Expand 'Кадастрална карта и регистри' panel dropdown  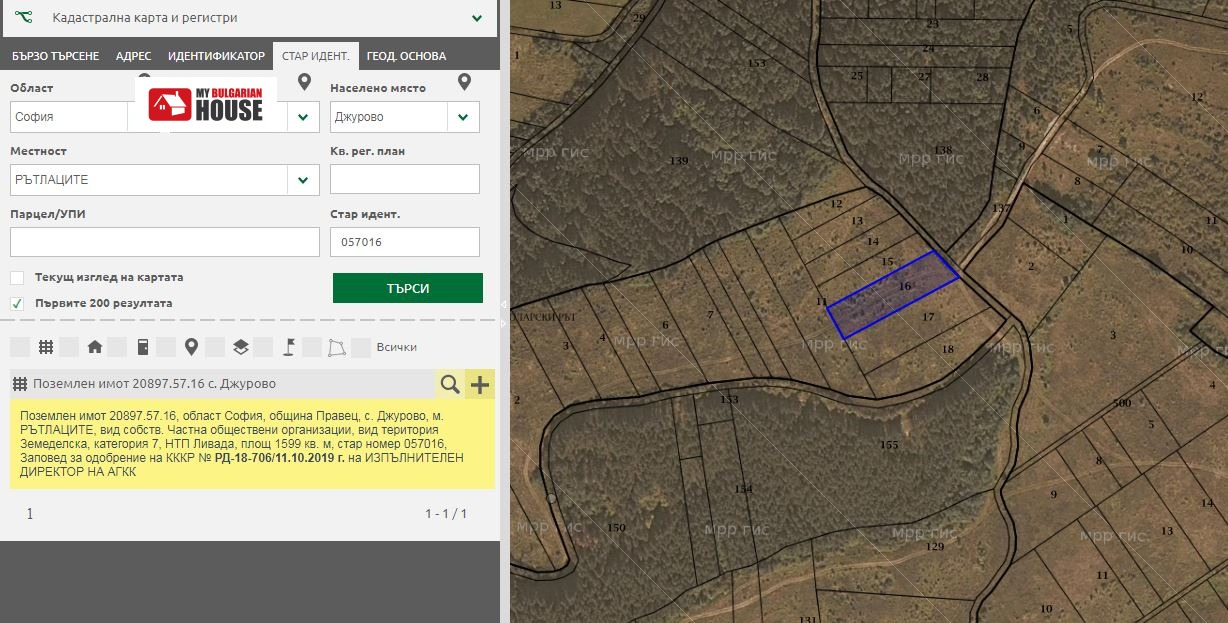pyautogui.click(x=477, y=18)
